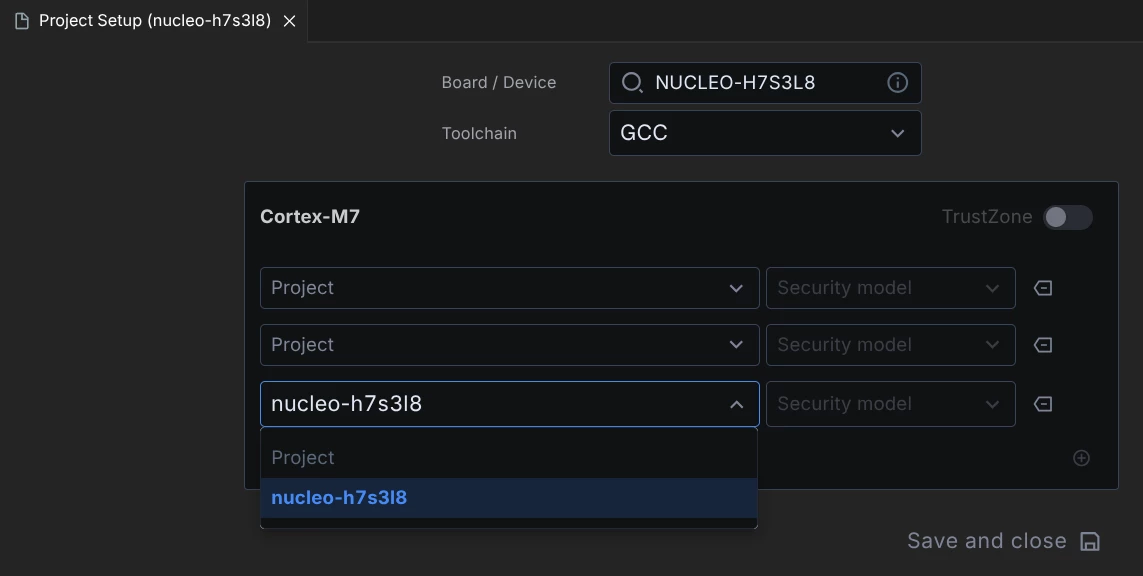Enable the TrustZone toggle

[1067, 217]
